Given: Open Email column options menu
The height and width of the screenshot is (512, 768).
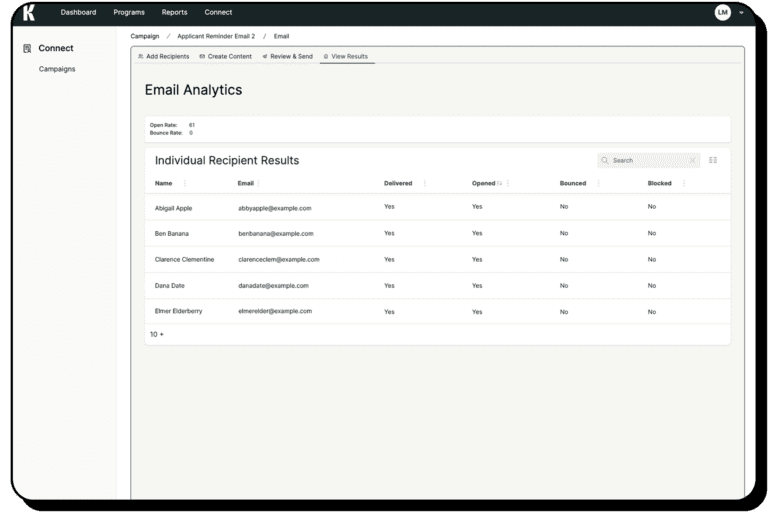Looking at the screenshot, I should coord(258,183).
